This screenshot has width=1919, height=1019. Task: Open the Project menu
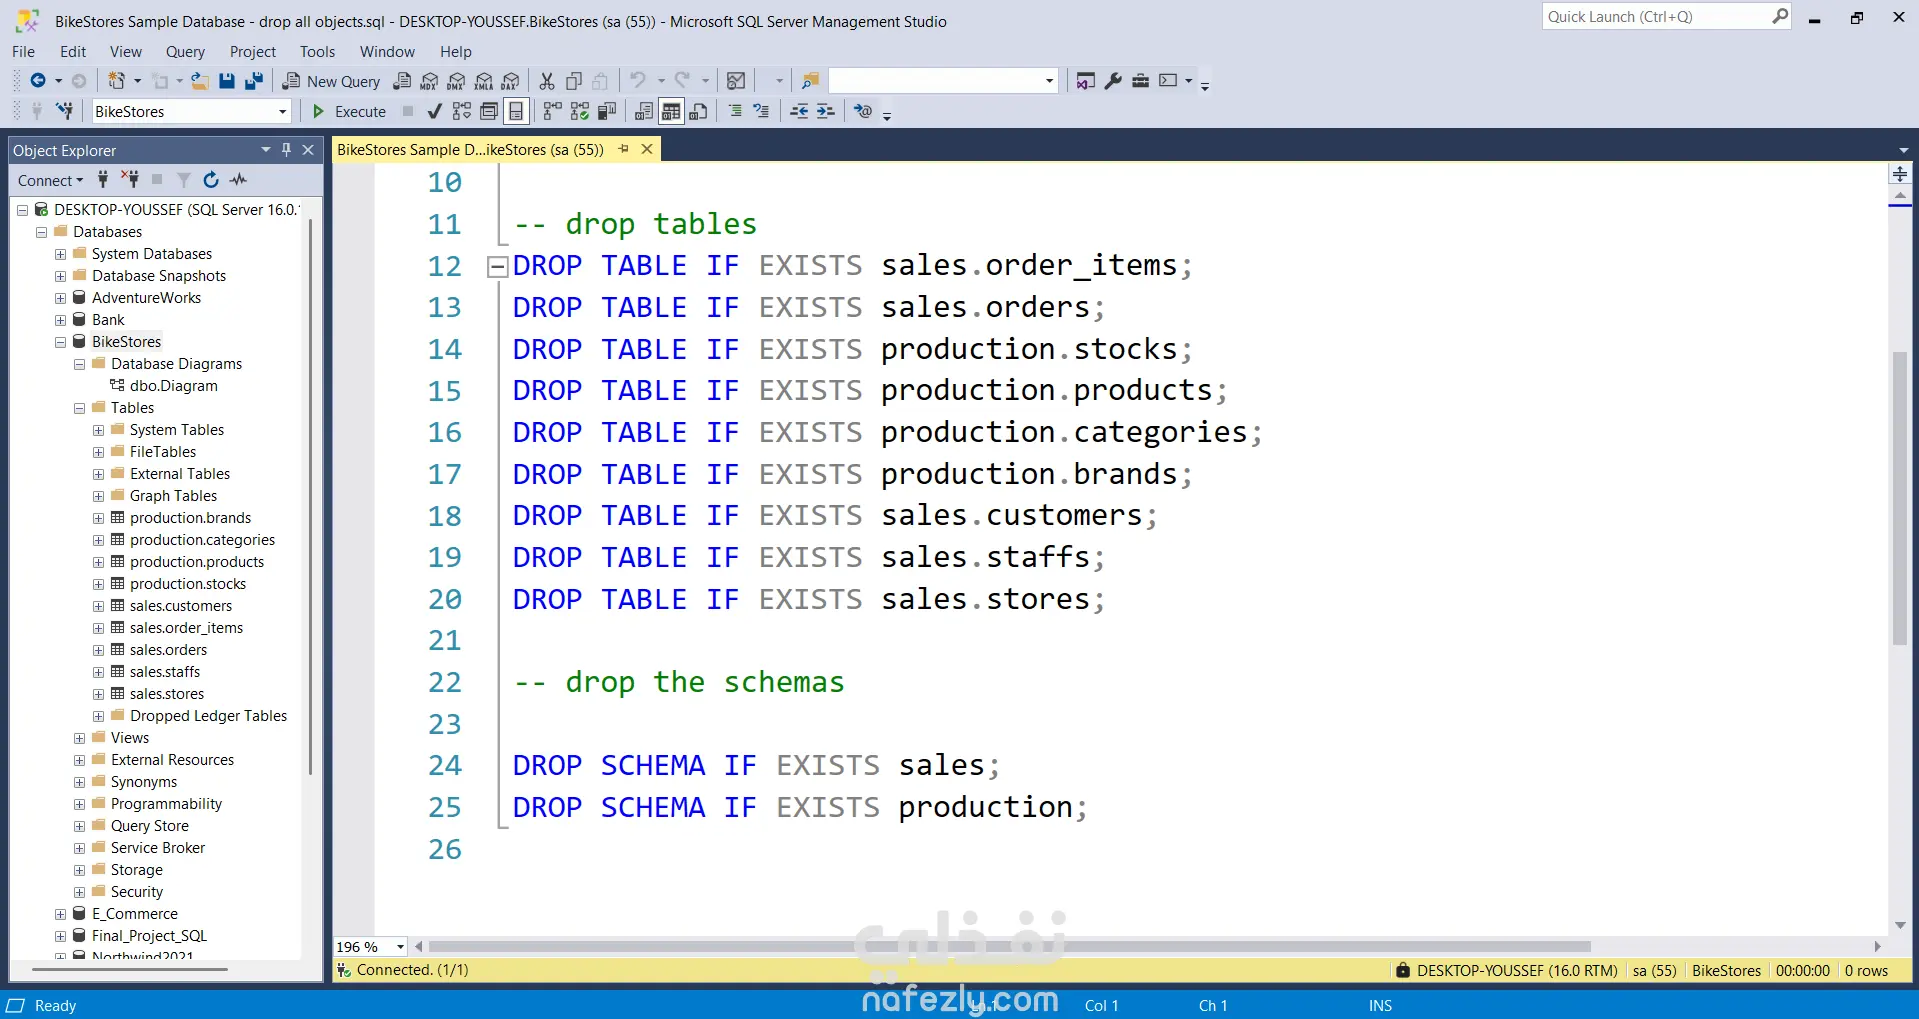(x=252, y=52)
